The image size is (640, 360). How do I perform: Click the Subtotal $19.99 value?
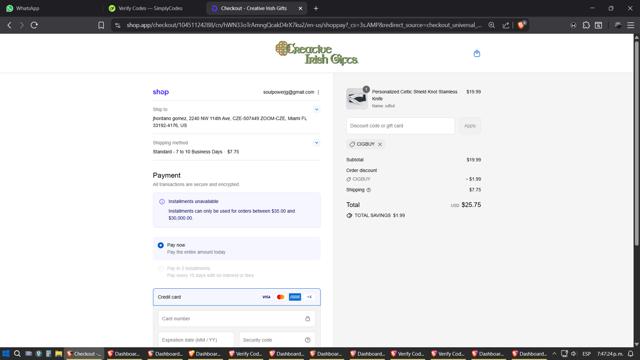click(x=474, y=160)
